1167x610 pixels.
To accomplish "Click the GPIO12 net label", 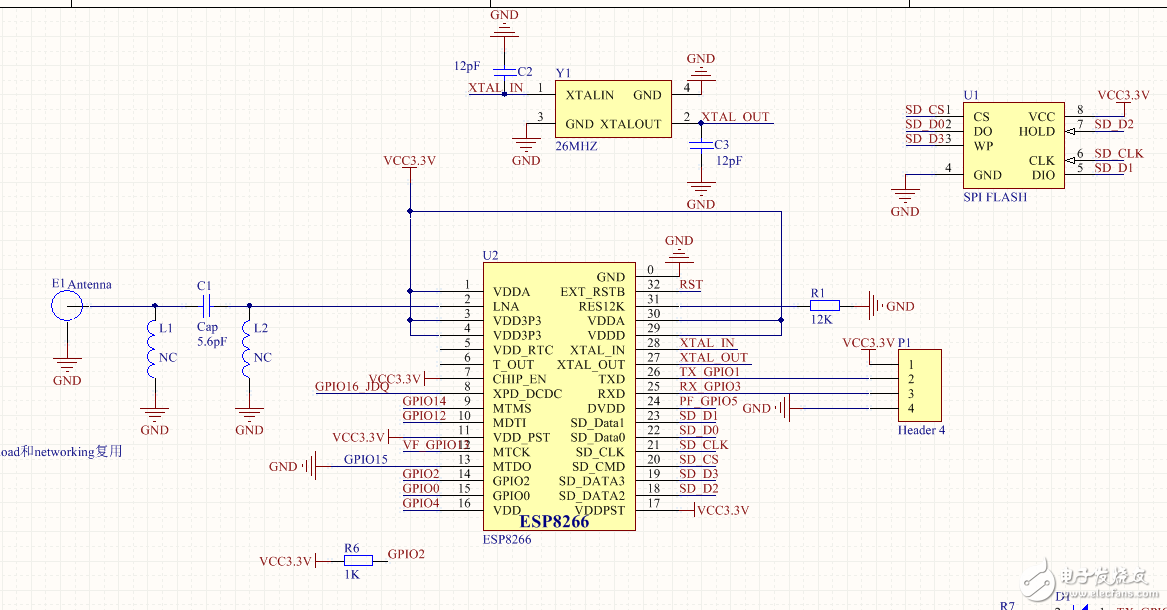I will point(424,416).
